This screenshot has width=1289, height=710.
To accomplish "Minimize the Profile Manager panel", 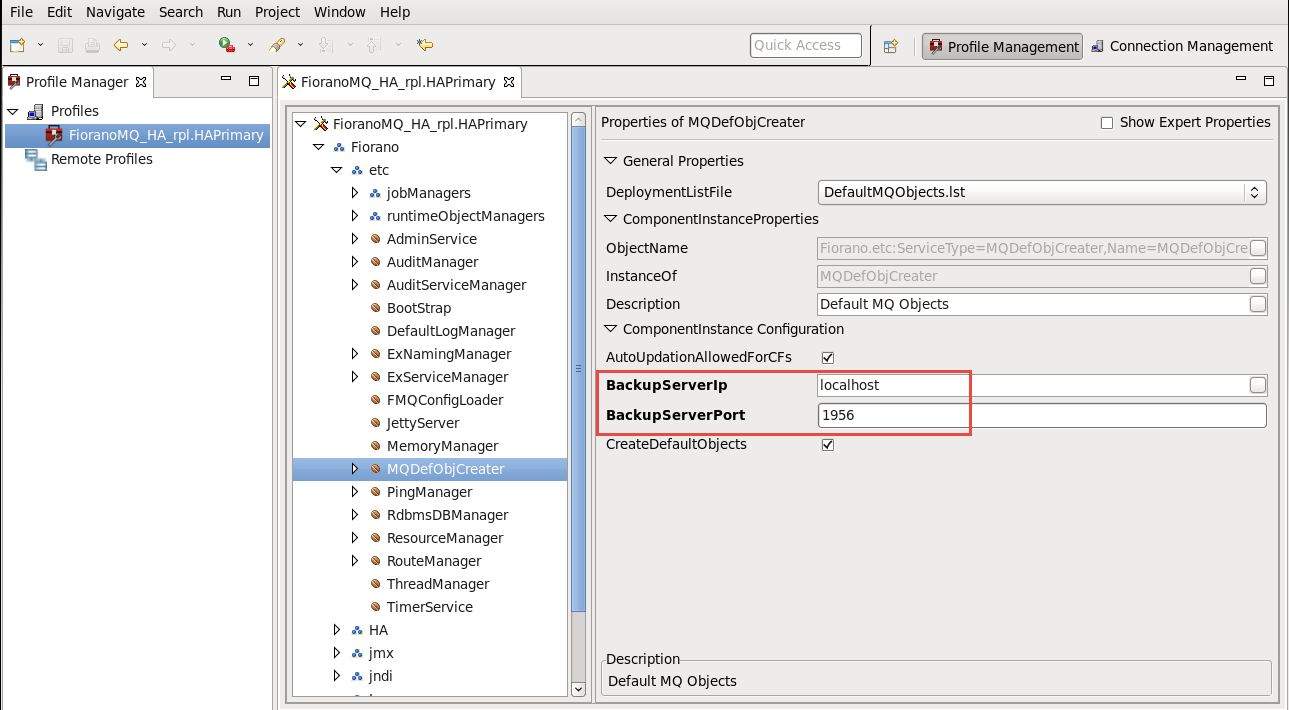I will (x=226, y=81).
